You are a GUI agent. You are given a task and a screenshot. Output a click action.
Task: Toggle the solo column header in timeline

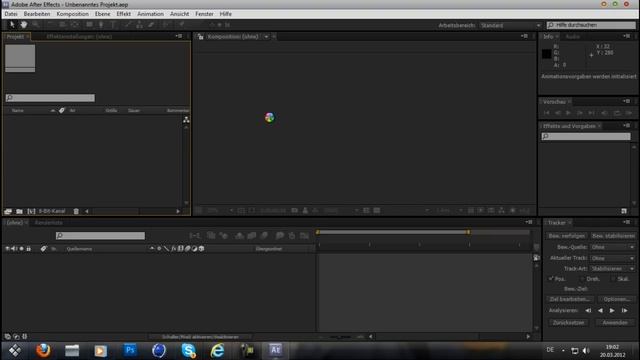tap(22, 249)
